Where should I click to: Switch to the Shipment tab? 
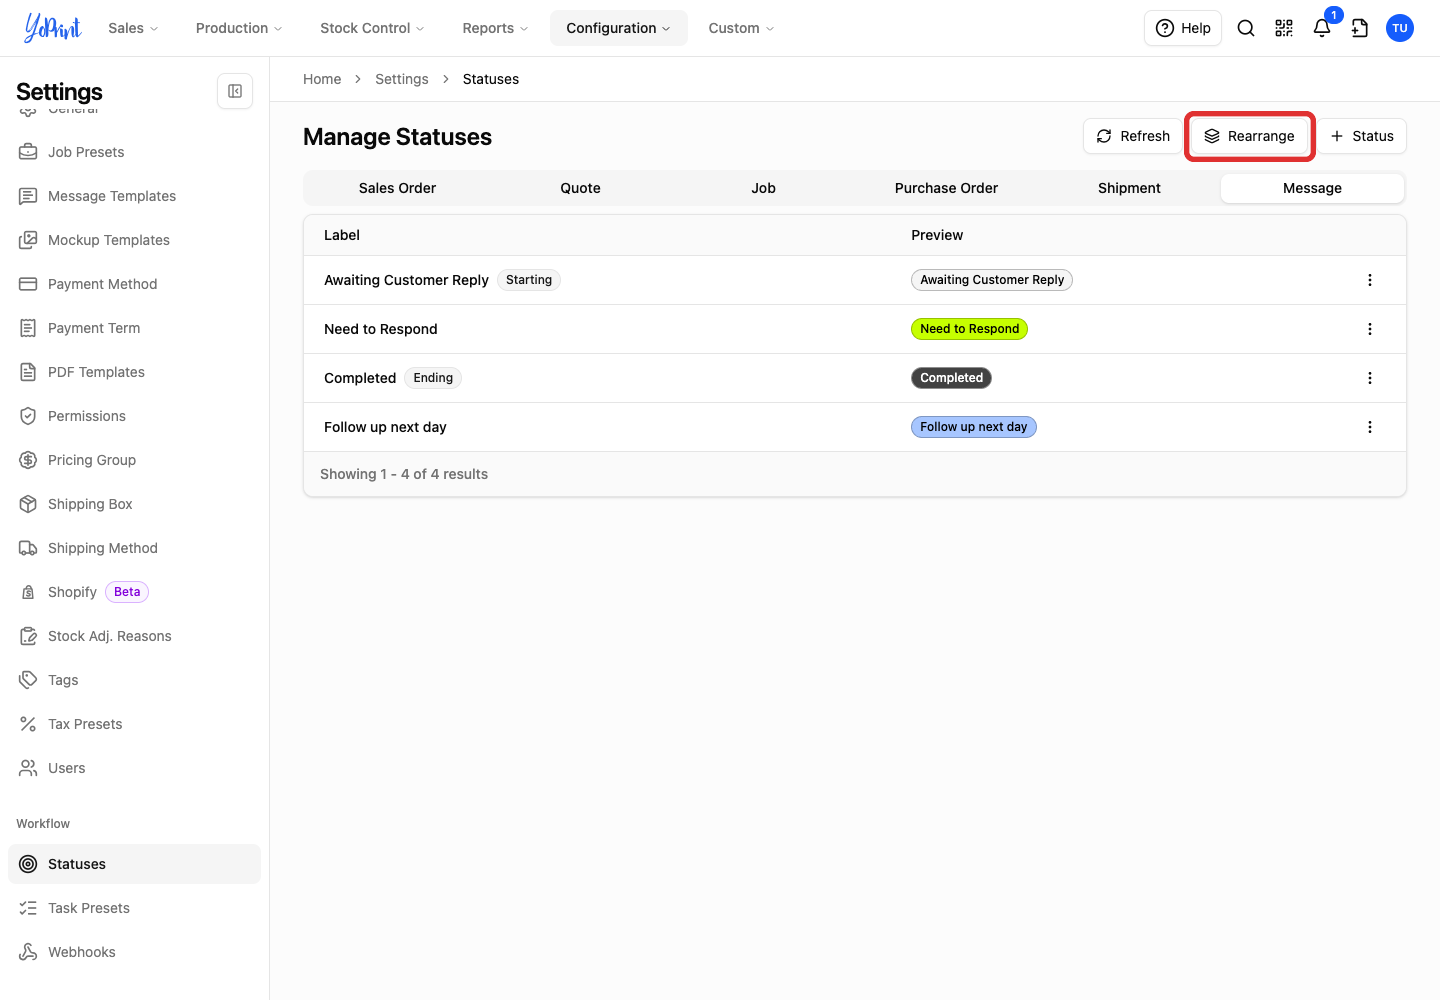tap(1129, 188)
